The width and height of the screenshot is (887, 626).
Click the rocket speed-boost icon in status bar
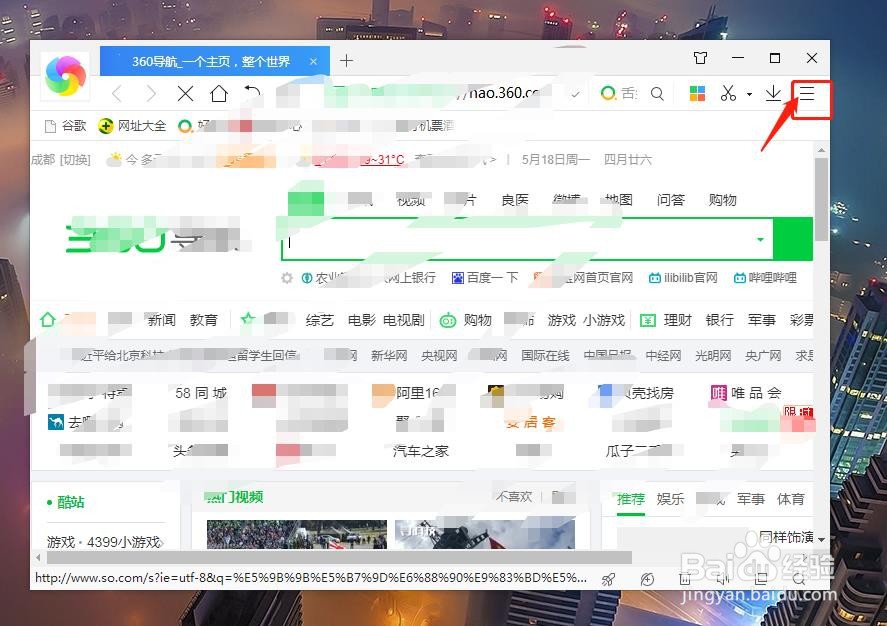coord(609,579)
